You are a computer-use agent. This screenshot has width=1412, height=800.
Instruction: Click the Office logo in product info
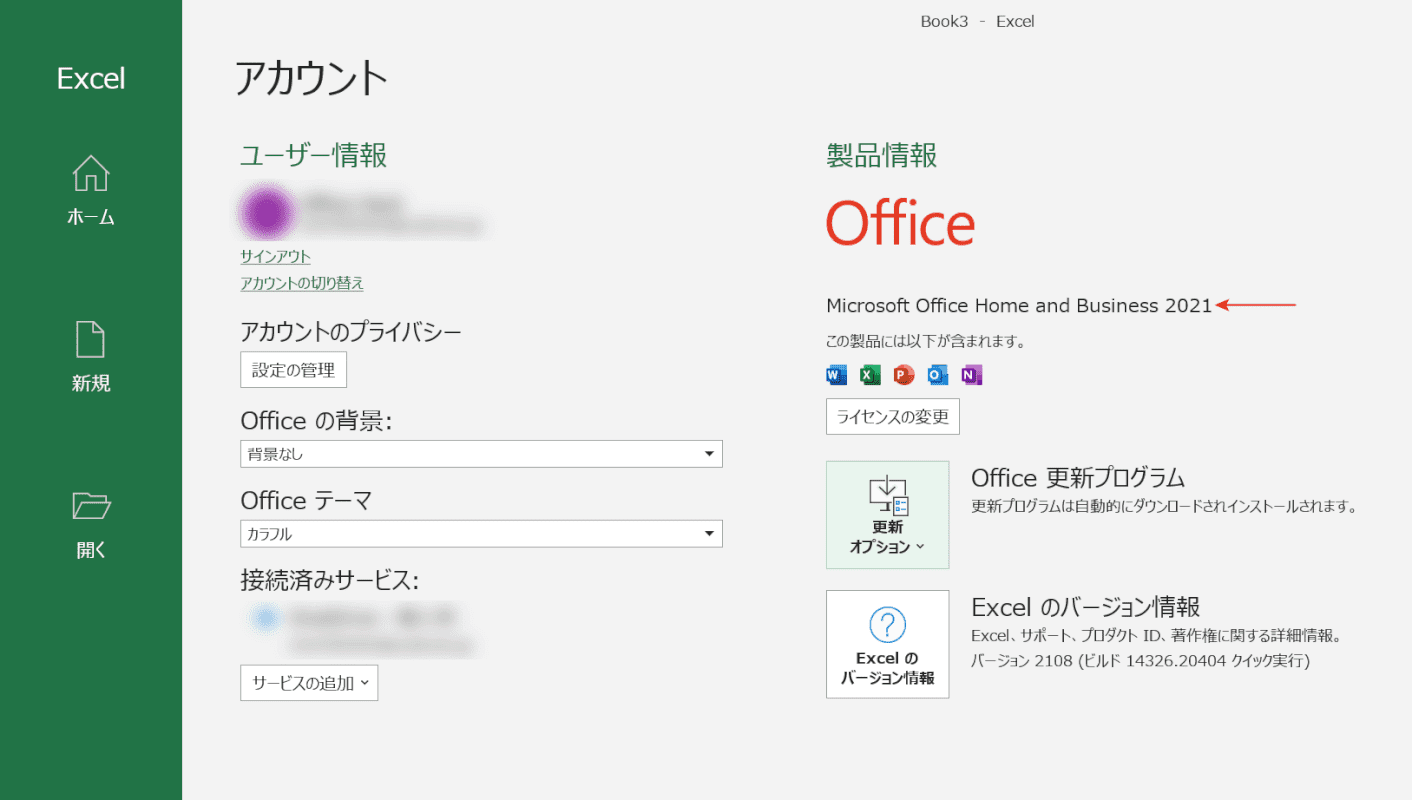(x=900, y=224)
